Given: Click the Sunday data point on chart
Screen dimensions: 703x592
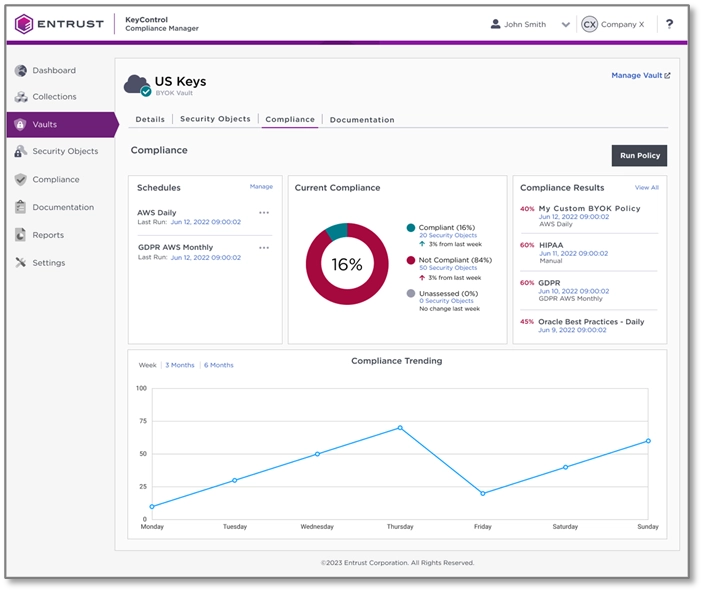Looking at the screenshot, I should tap(648, 441).
